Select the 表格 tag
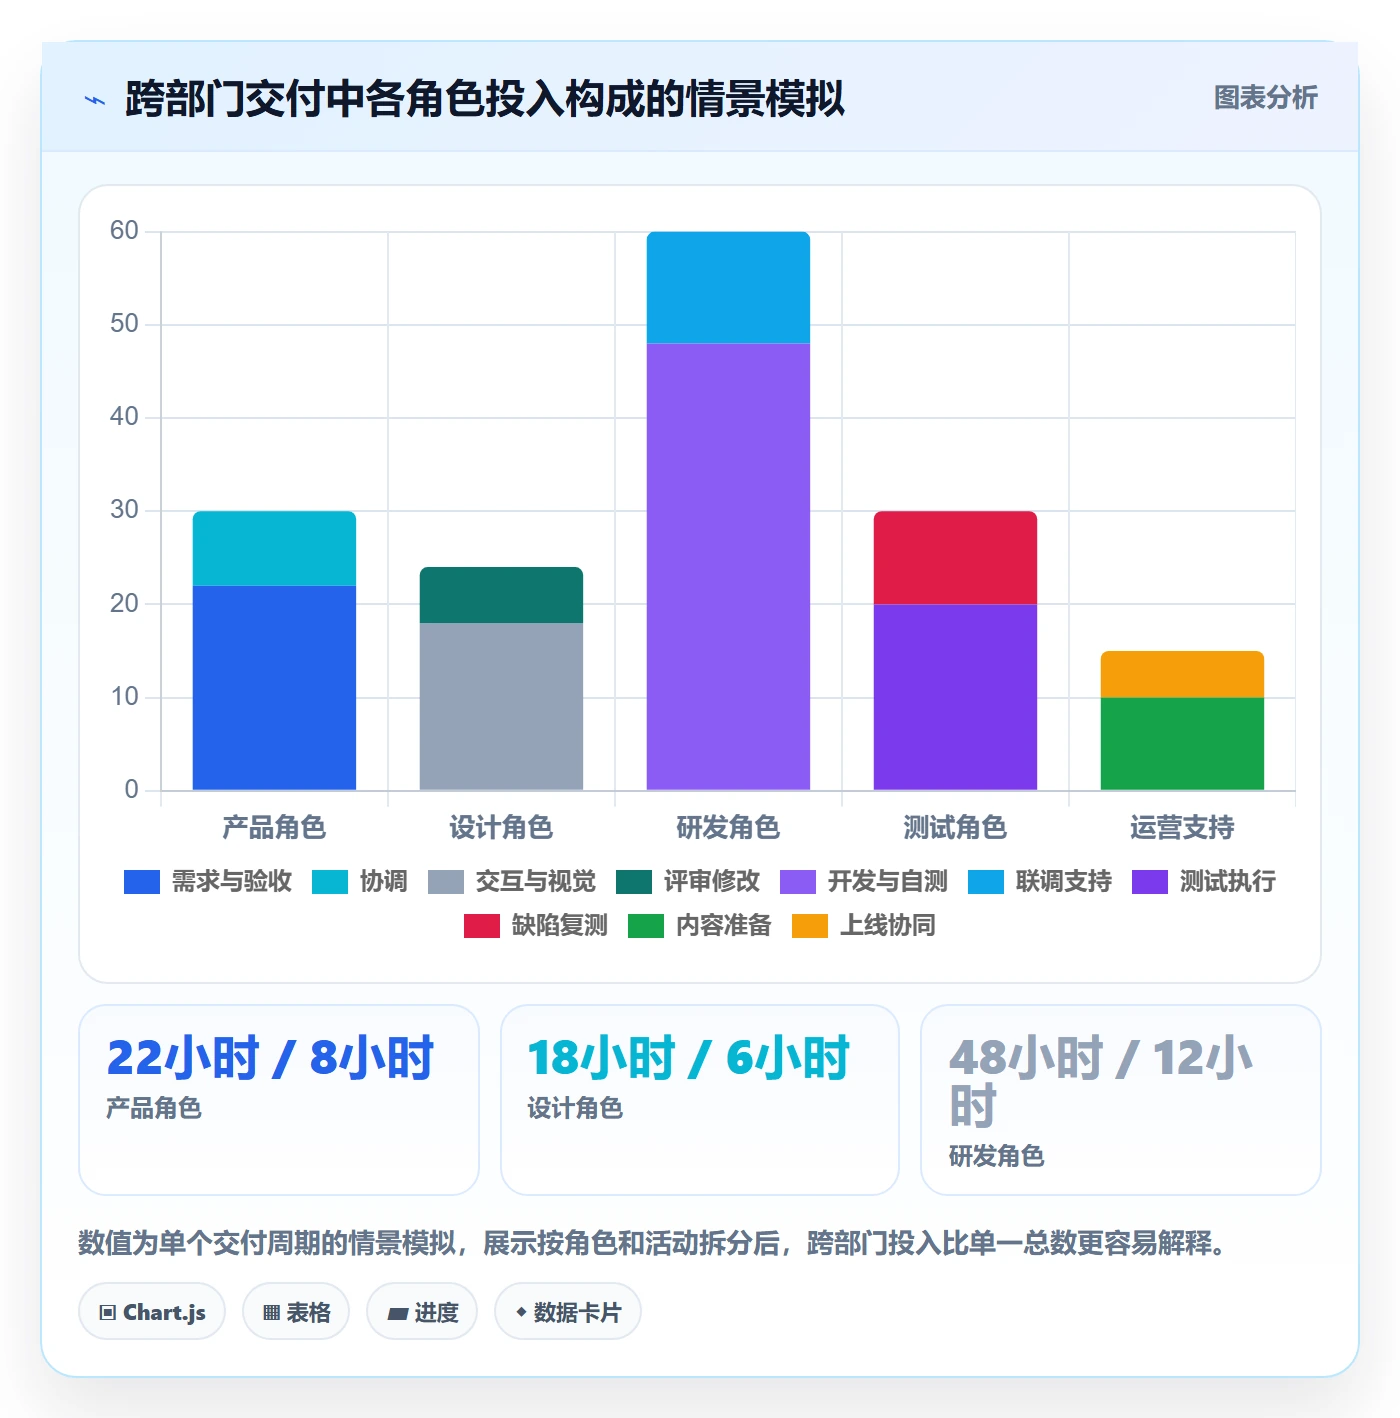The height and width of the screenshot is (1418, 1400). coord(296,1312)
